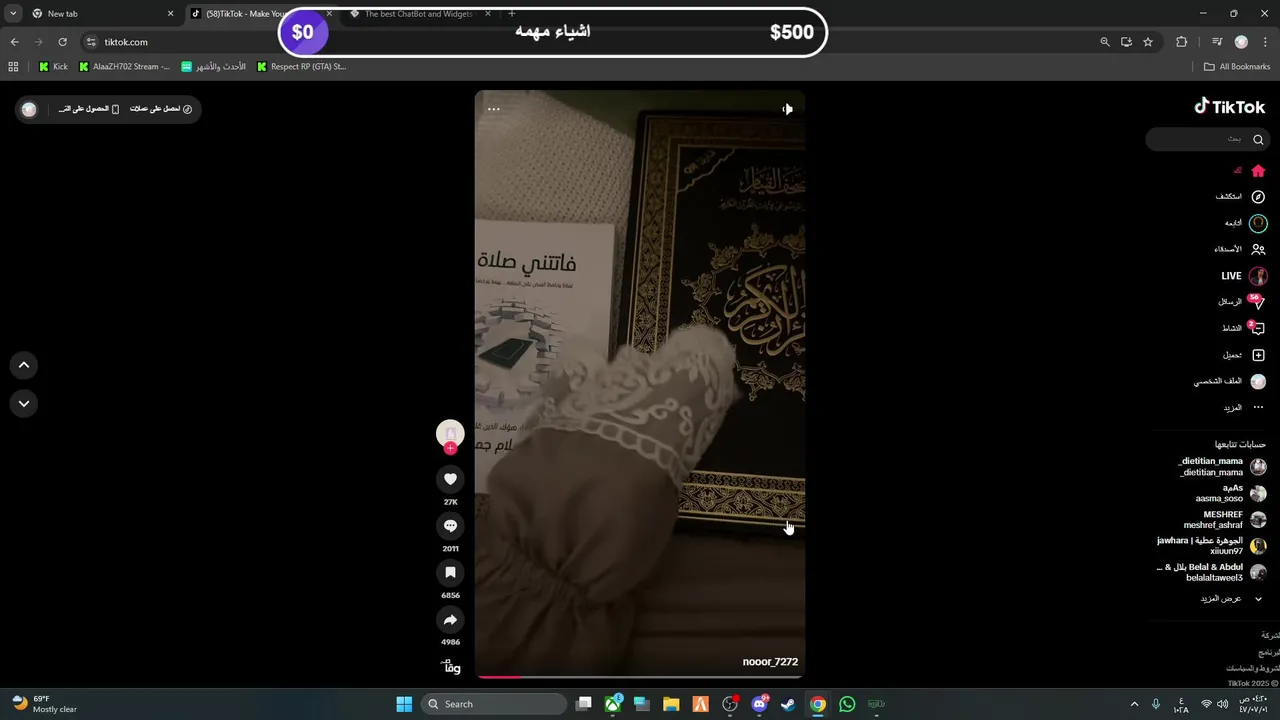The width and height of the screenshot is (1280, 720).
Task: Open the aasma_soso followed account
Action: click(x=1230, y=493)
